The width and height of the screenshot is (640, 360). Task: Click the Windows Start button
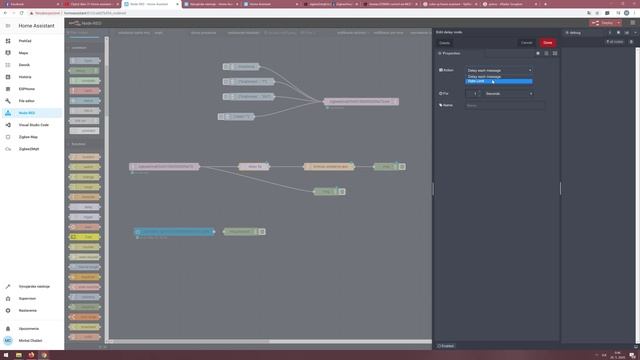pyautogui.click(x=6, y=355)
